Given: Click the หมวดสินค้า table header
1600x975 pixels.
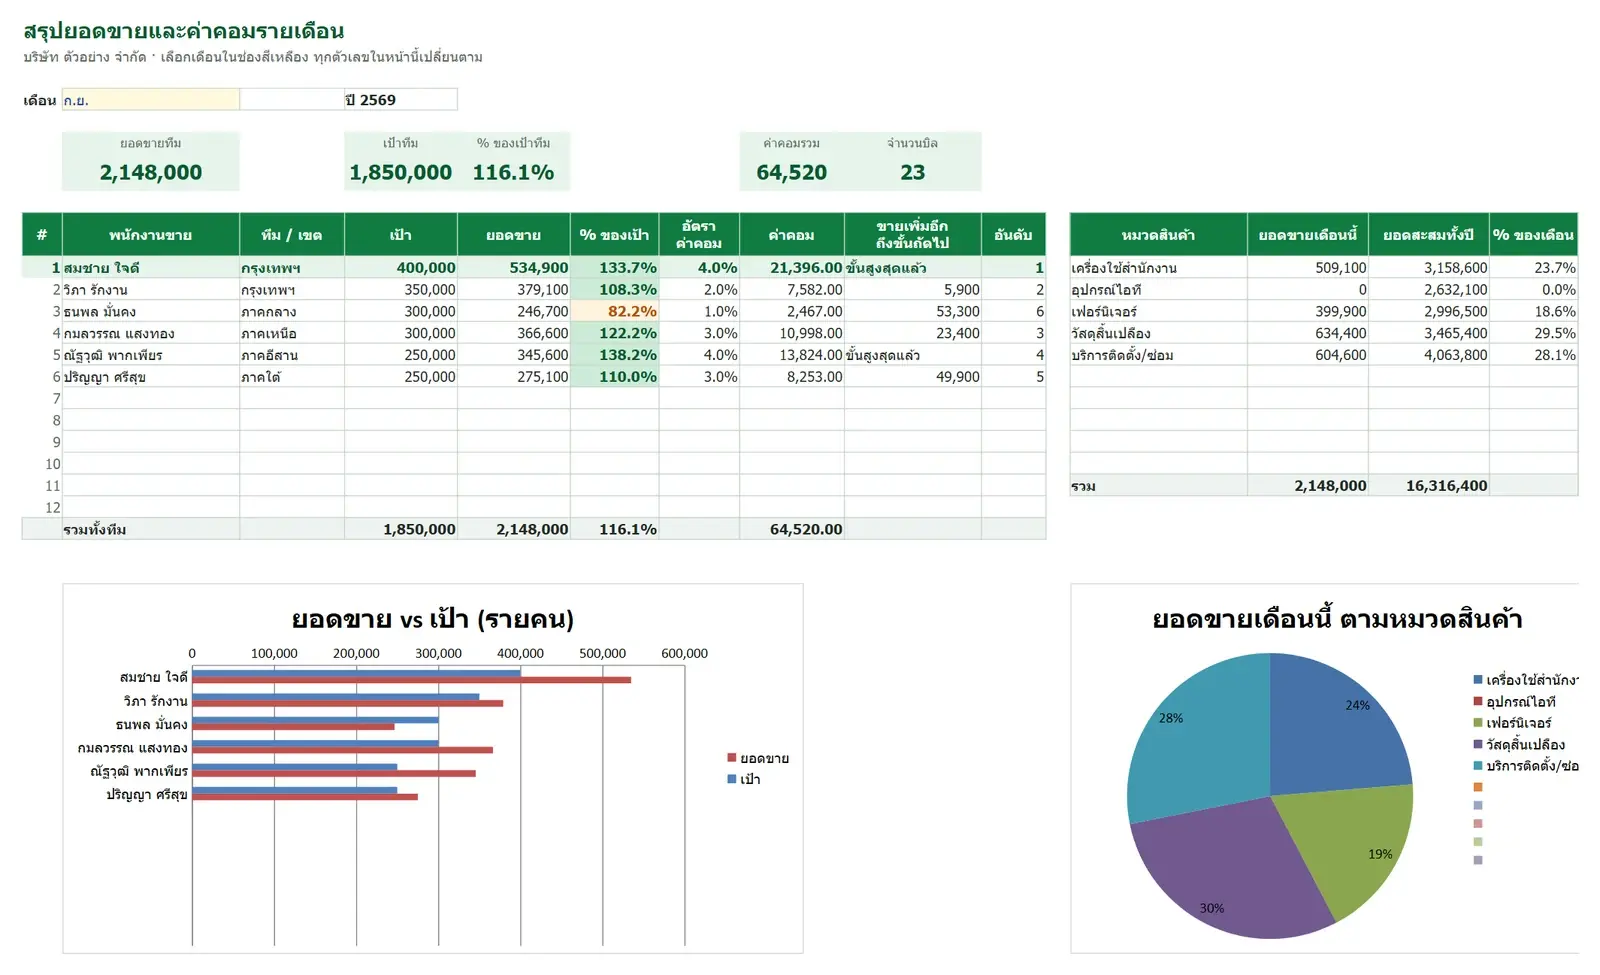Looking at the screenshot, I should point(1158,235).
